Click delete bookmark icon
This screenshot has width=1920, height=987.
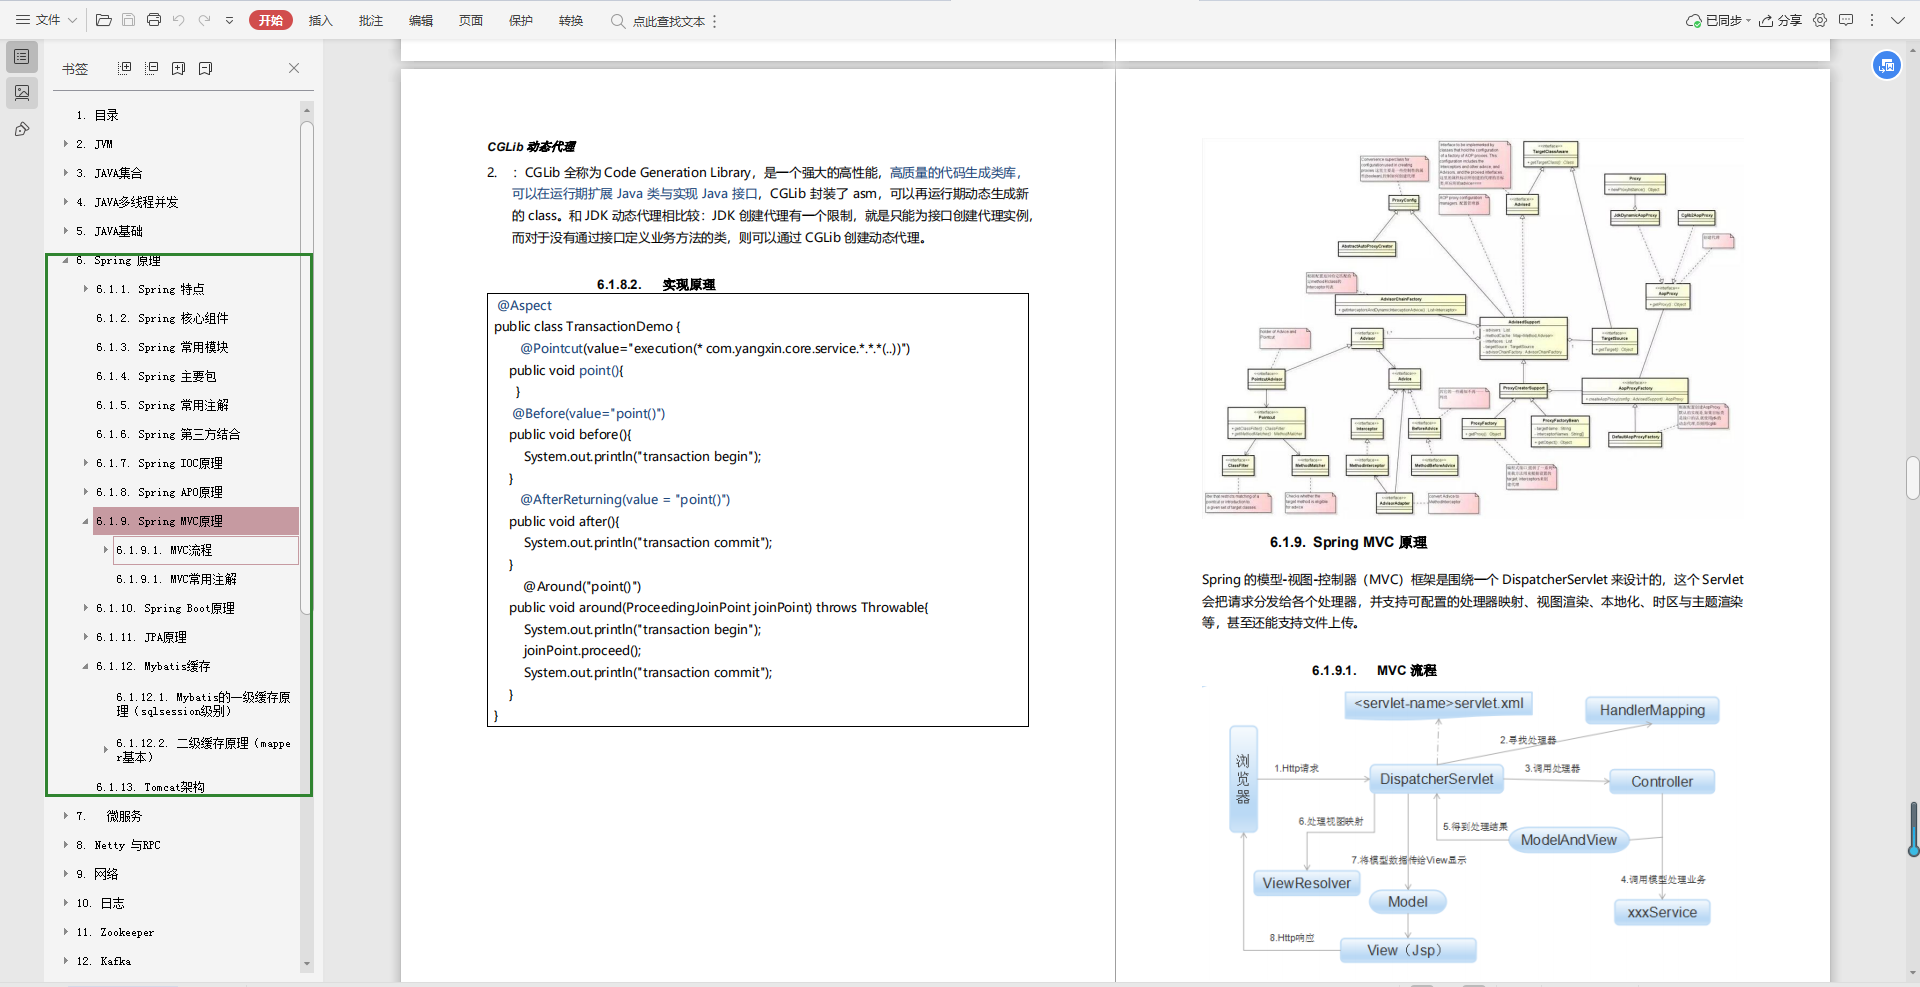pyautogui.click(x=205, y=68)
